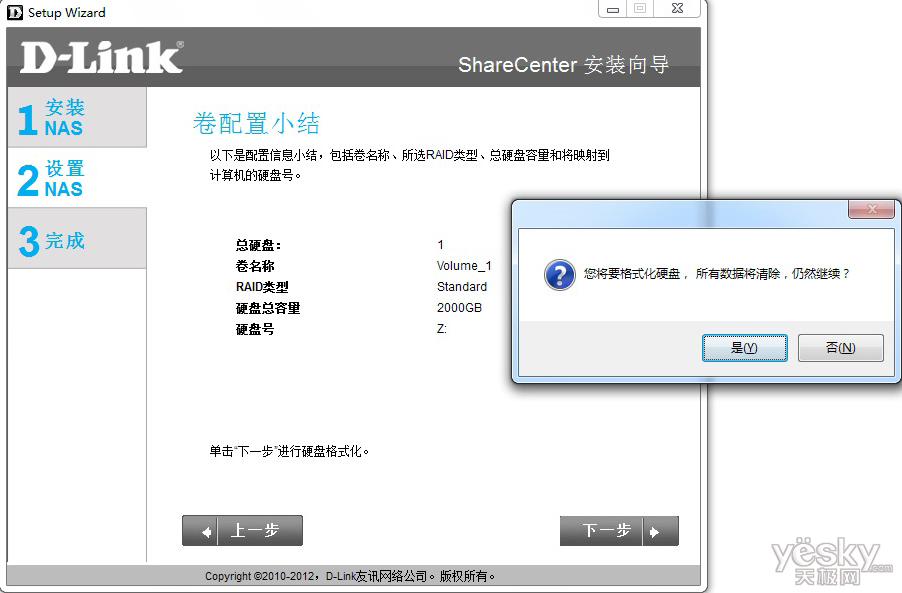Click the 卷名称 label
Viewport: 902px width, 593px height.
click(255, 266)
